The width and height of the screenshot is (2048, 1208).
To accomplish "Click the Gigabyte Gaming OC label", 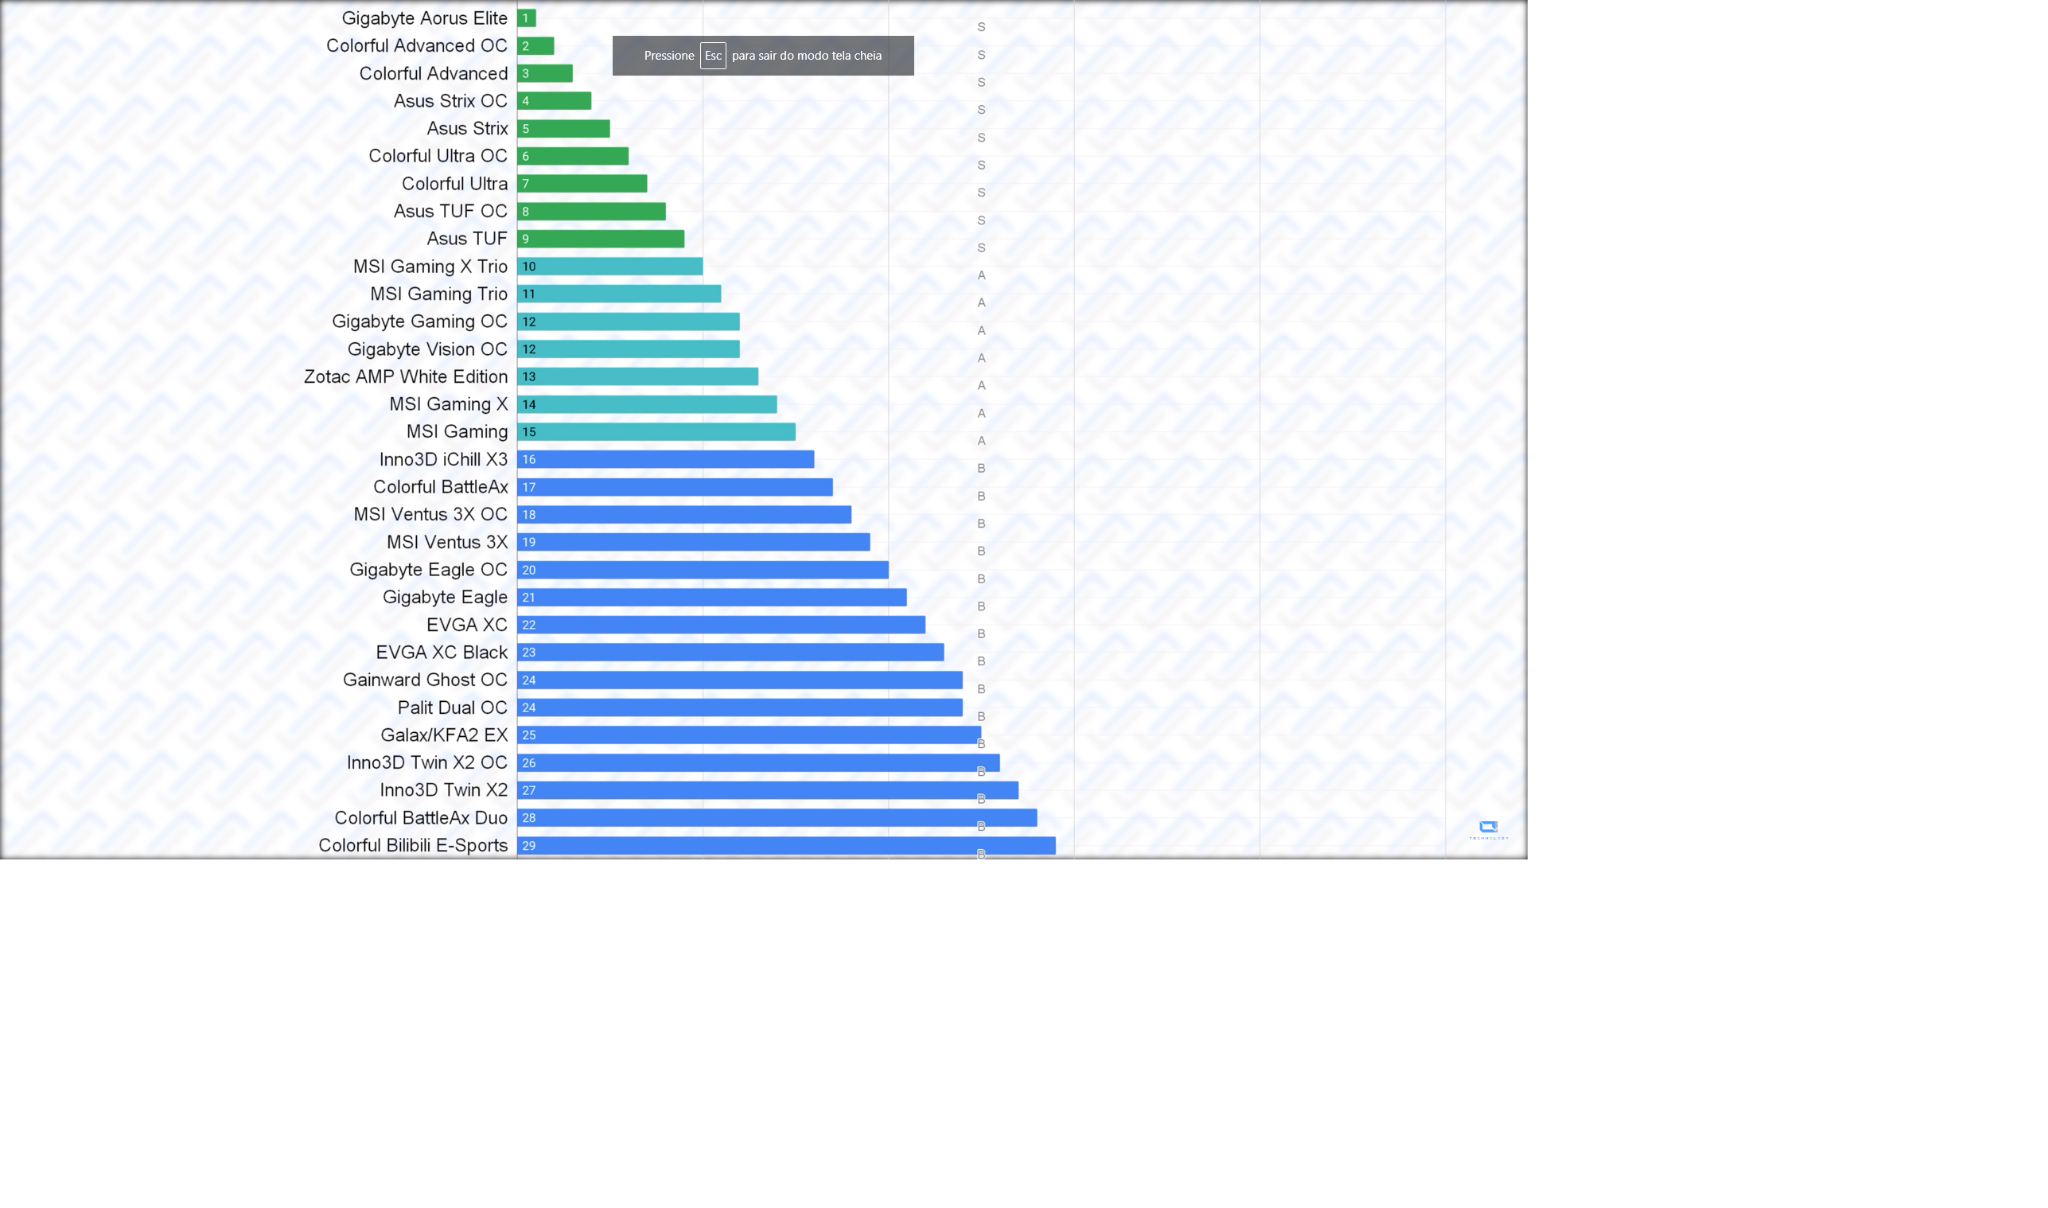I will point(420,322).
